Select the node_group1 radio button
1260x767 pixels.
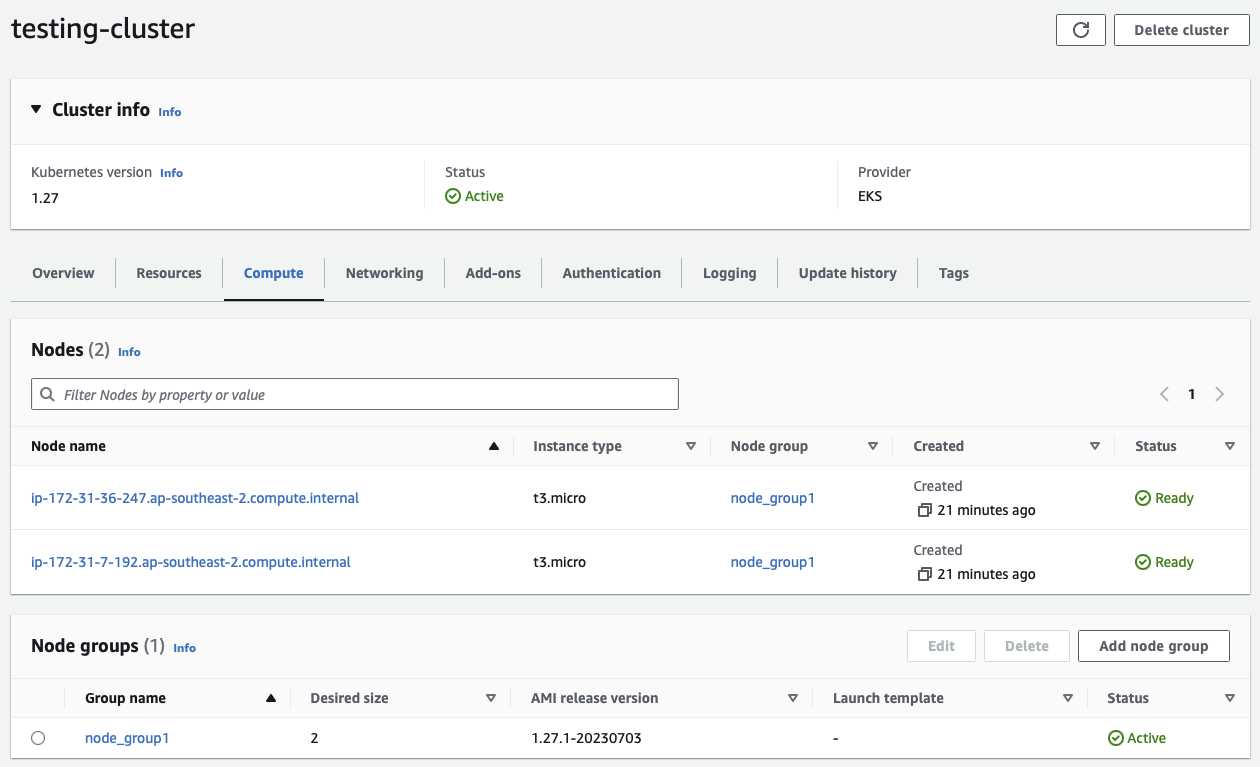coord(38,738)
